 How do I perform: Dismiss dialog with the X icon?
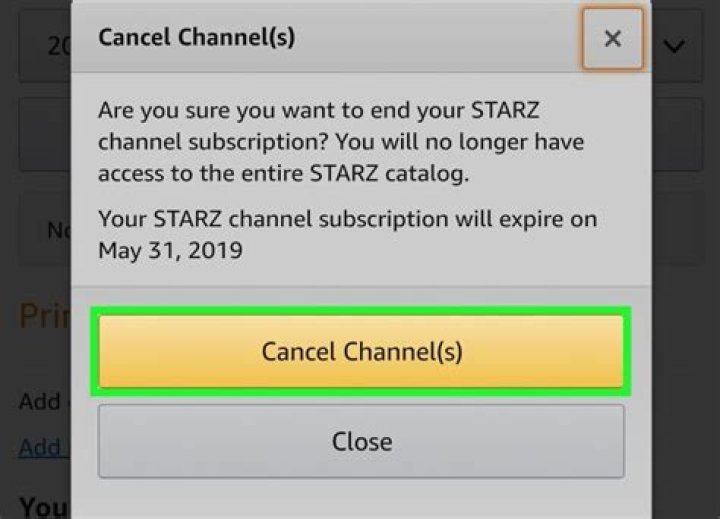(613, 39)
